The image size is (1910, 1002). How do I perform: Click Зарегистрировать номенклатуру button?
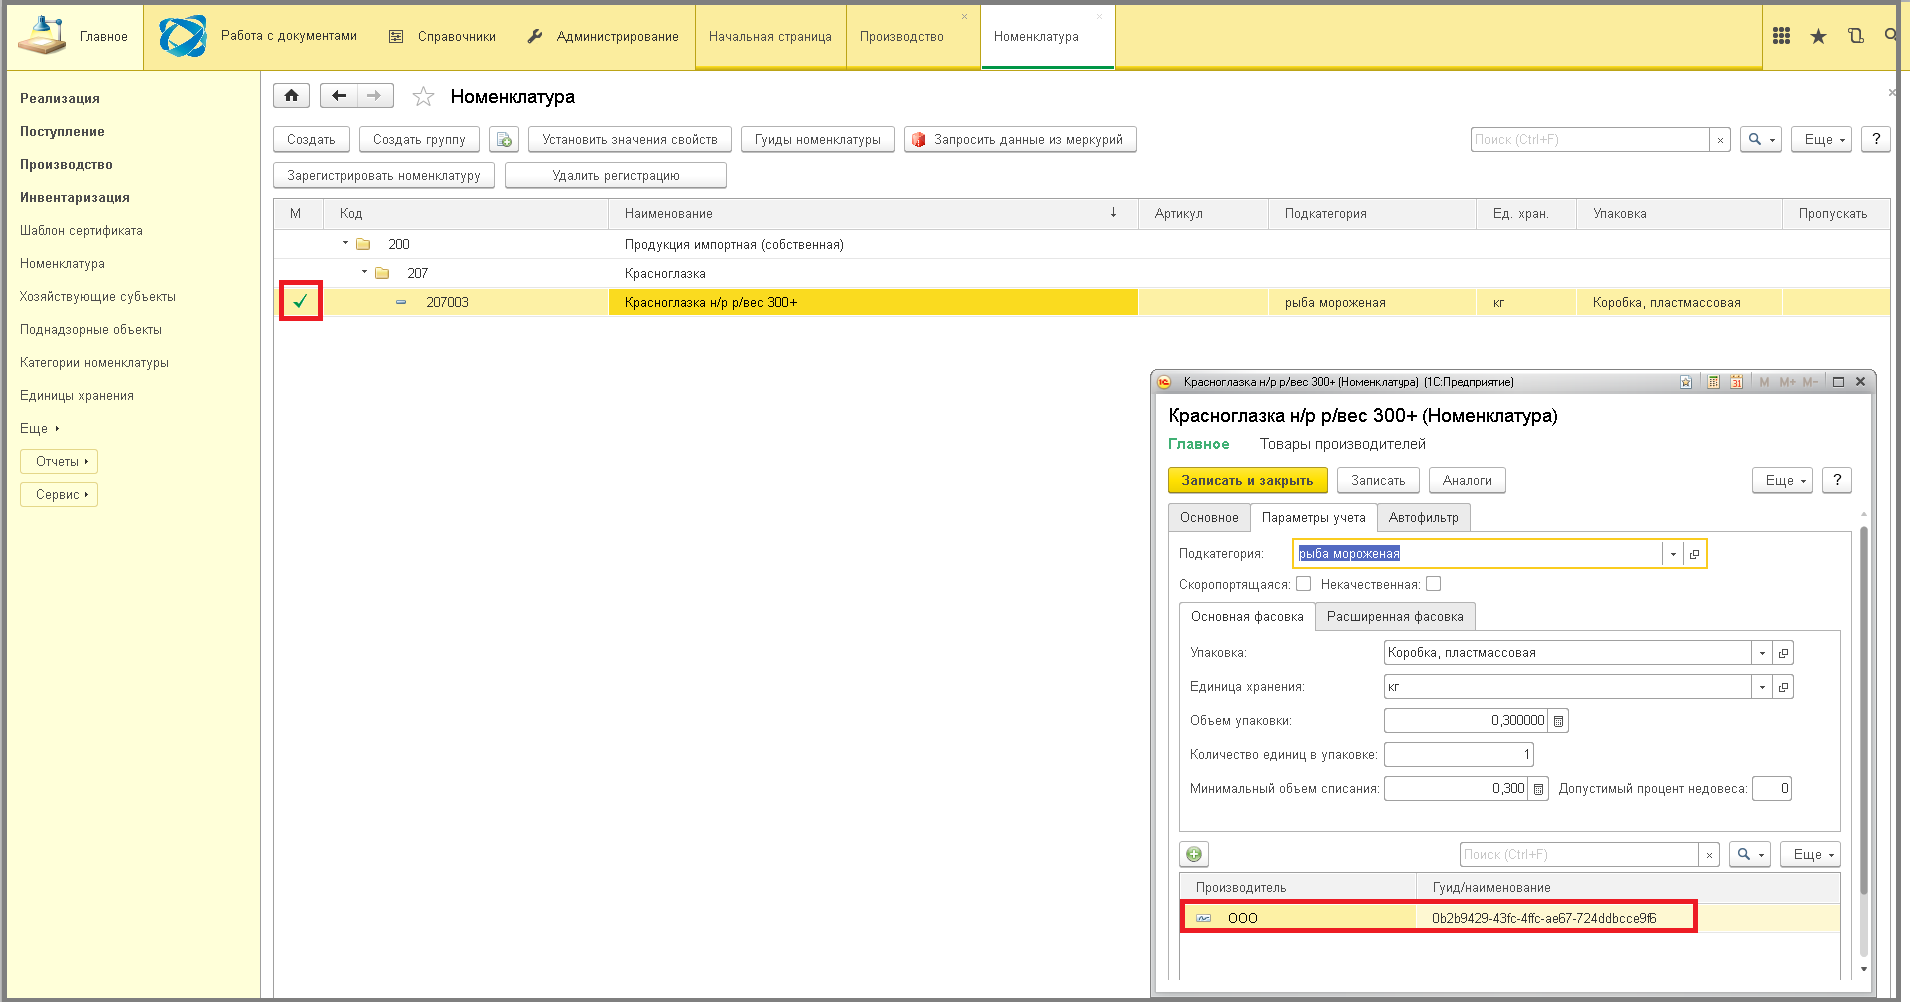pos(384,175)
